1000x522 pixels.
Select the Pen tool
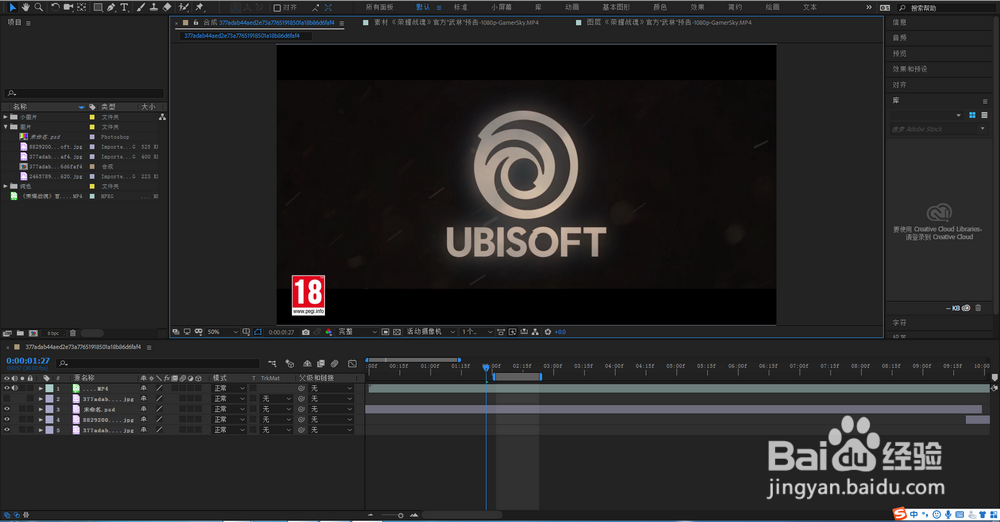point(112,7)
